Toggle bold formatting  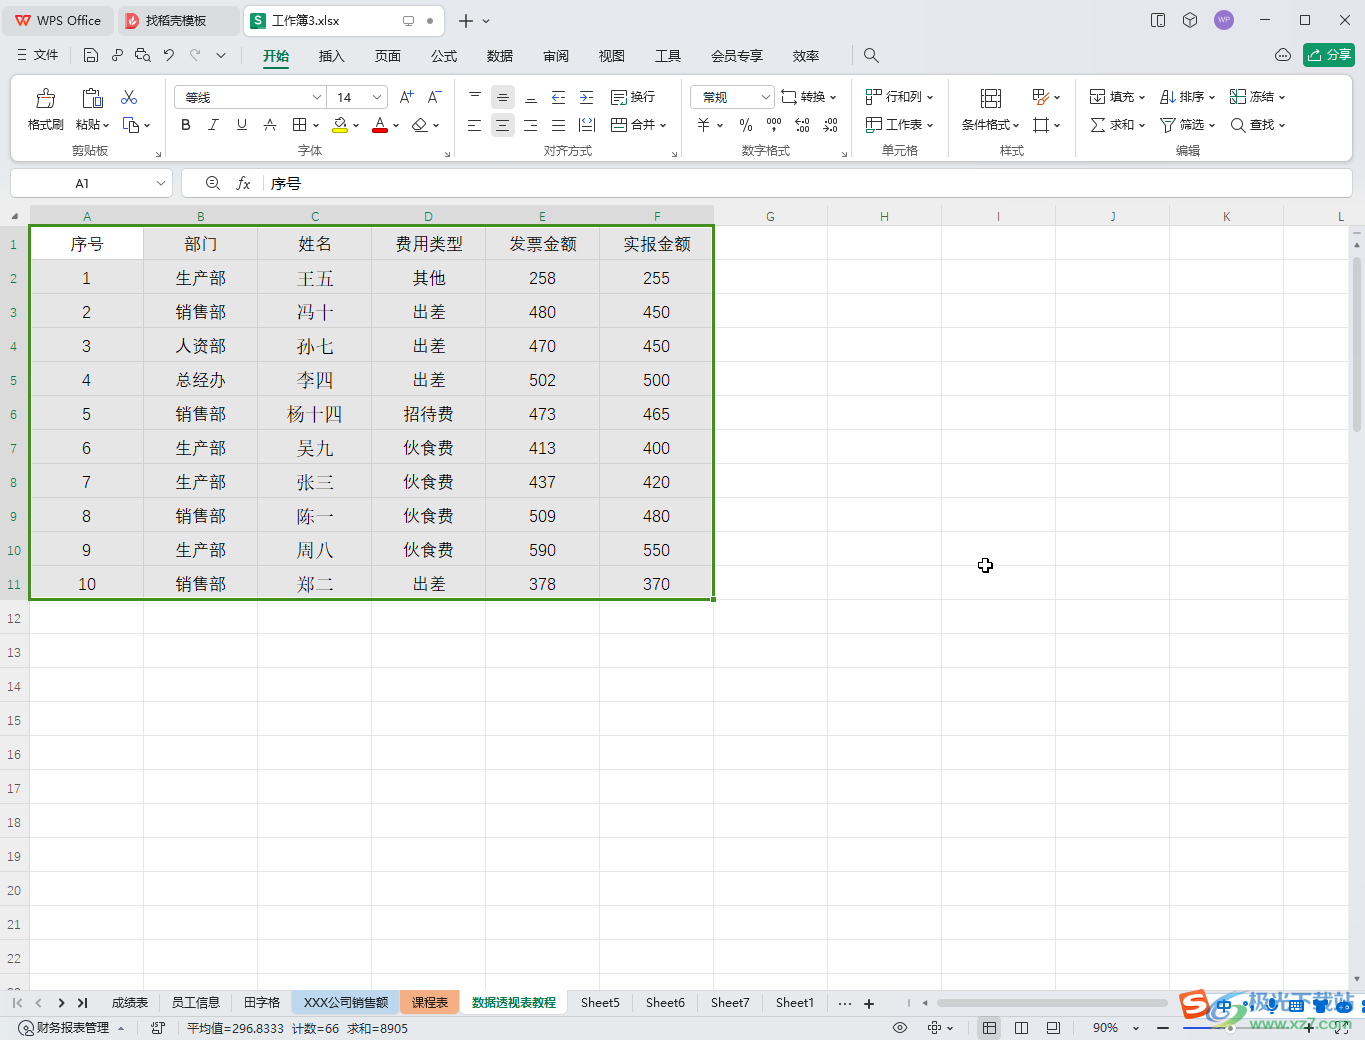[x=186, y=125]
